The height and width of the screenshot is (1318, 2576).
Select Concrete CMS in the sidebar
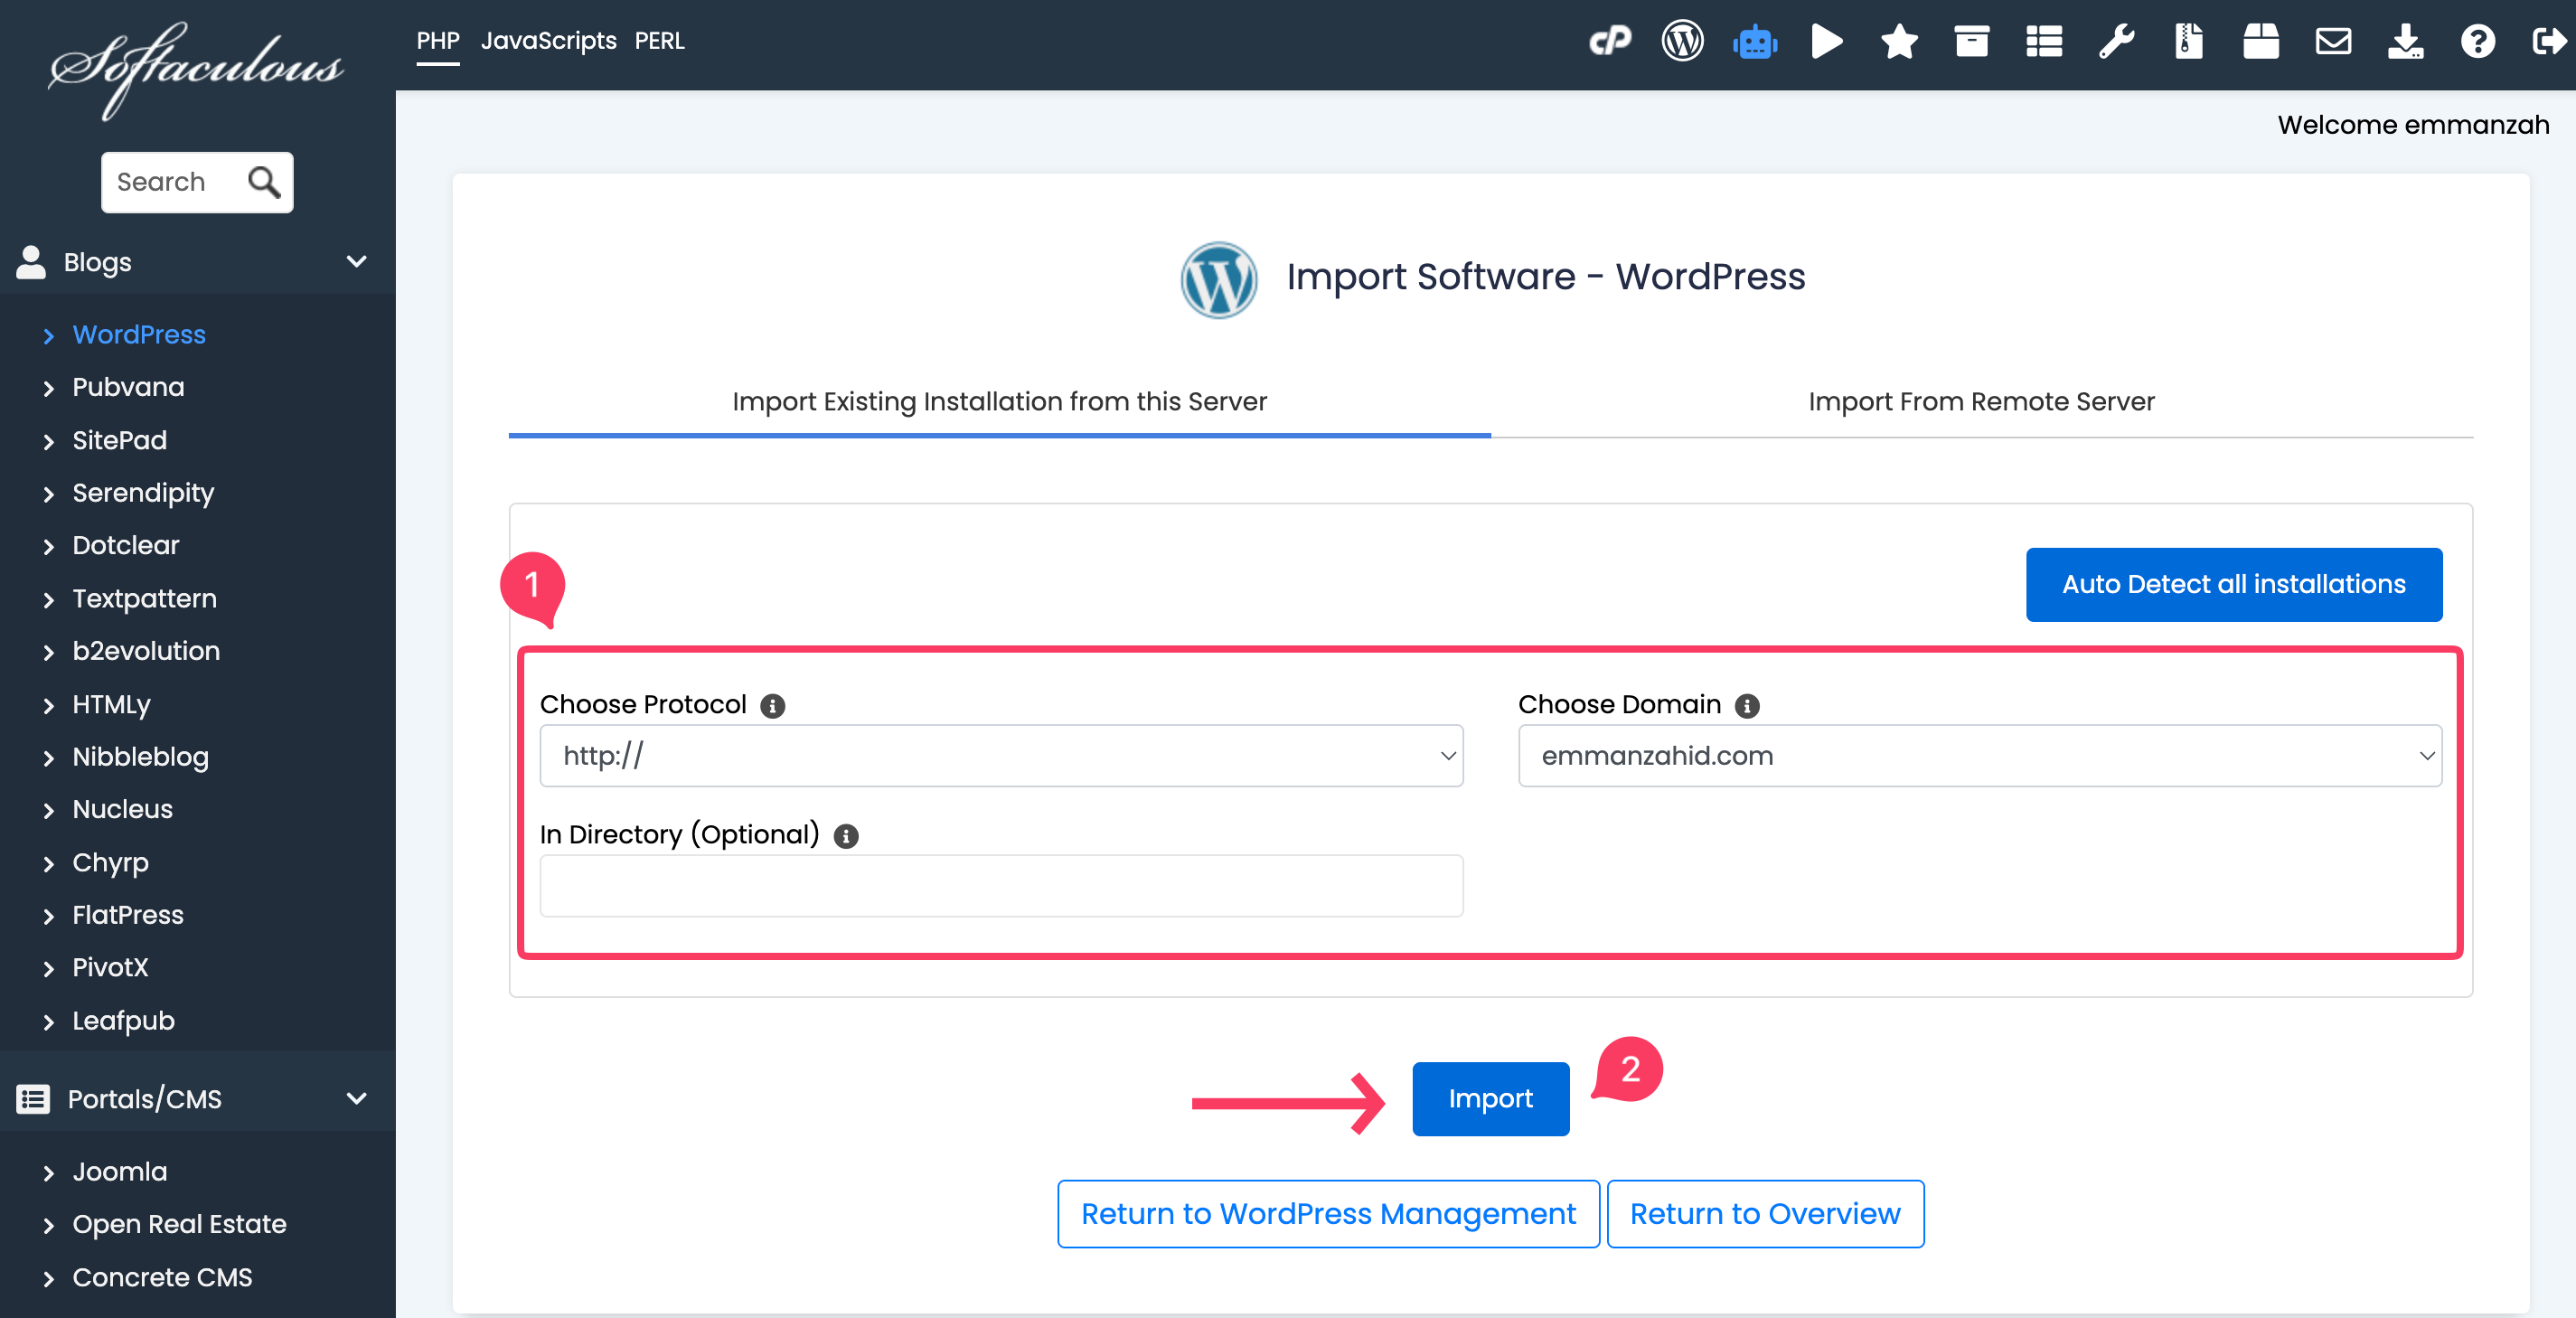tap(162, 1277)
